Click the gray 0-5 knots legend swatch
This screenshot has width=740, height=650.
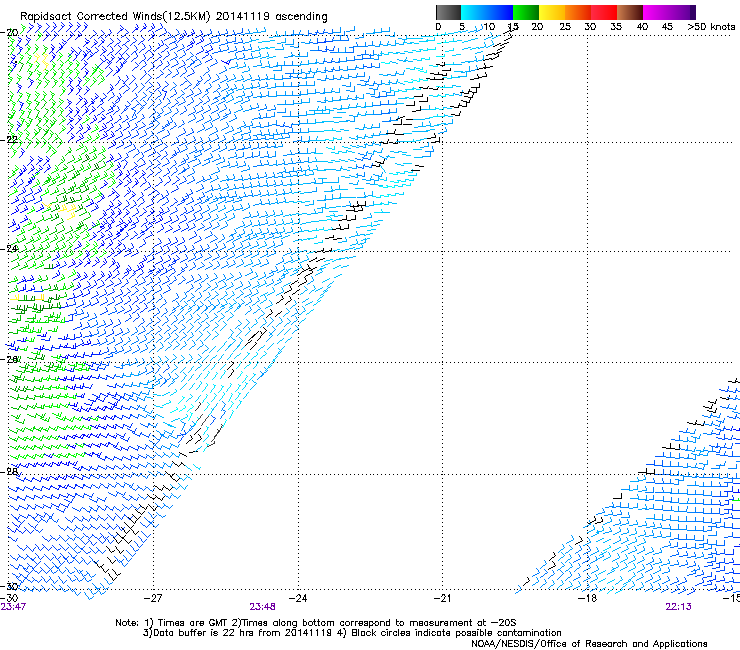[448, 12]
